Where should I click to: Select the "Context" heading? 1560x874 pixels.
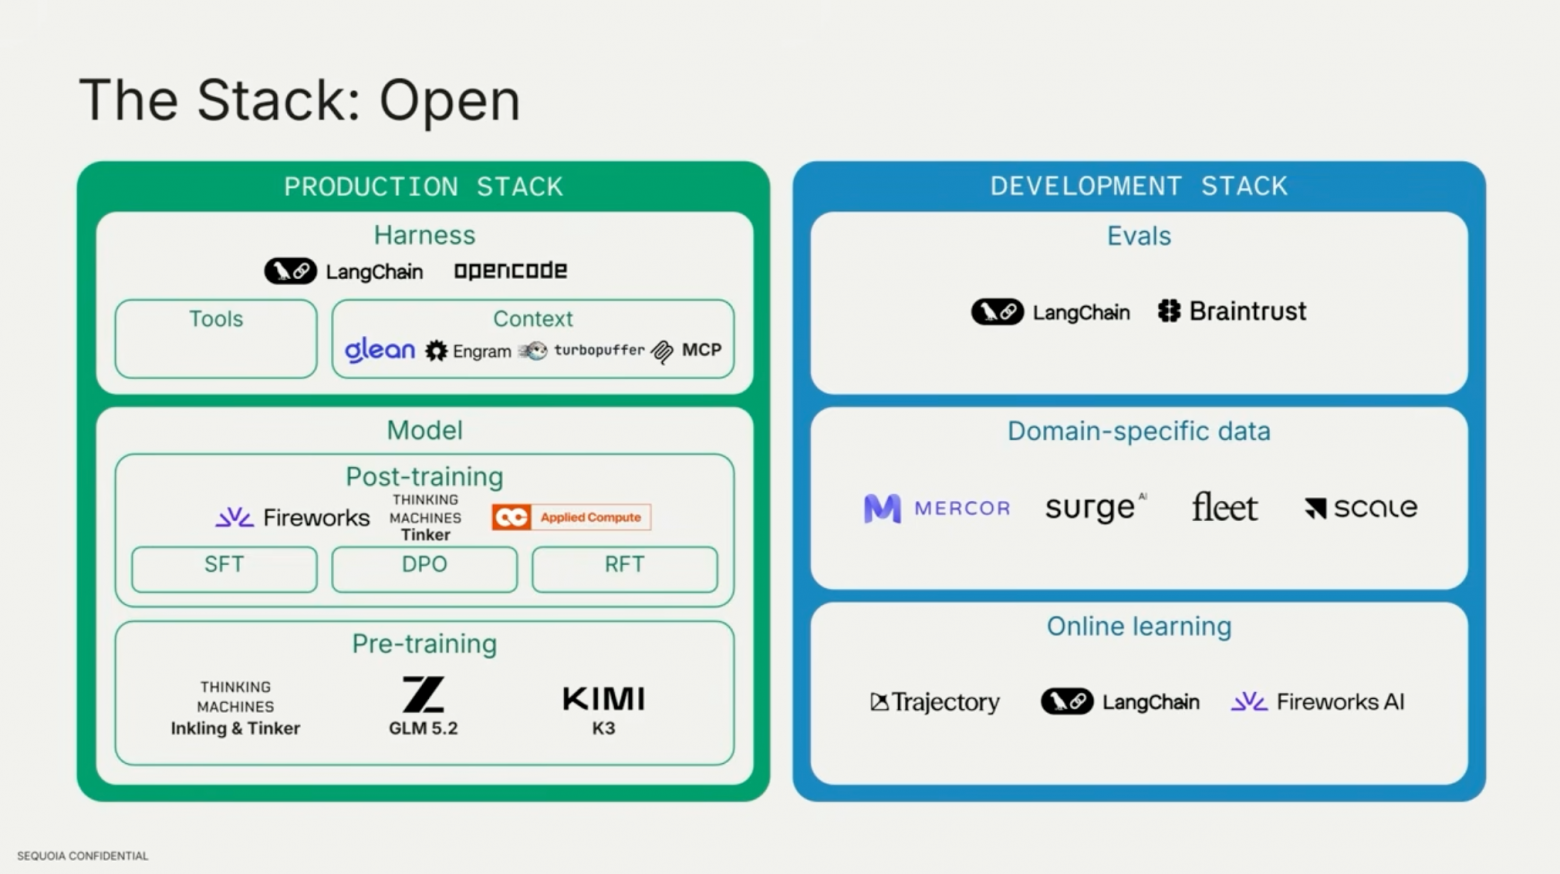(533, 319)
